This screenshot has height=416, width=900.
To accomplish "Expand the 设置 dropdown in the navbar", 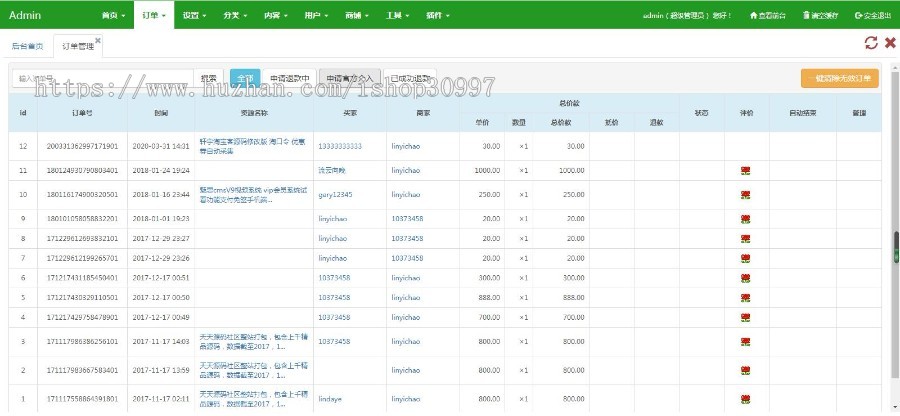I will [195, 15].
